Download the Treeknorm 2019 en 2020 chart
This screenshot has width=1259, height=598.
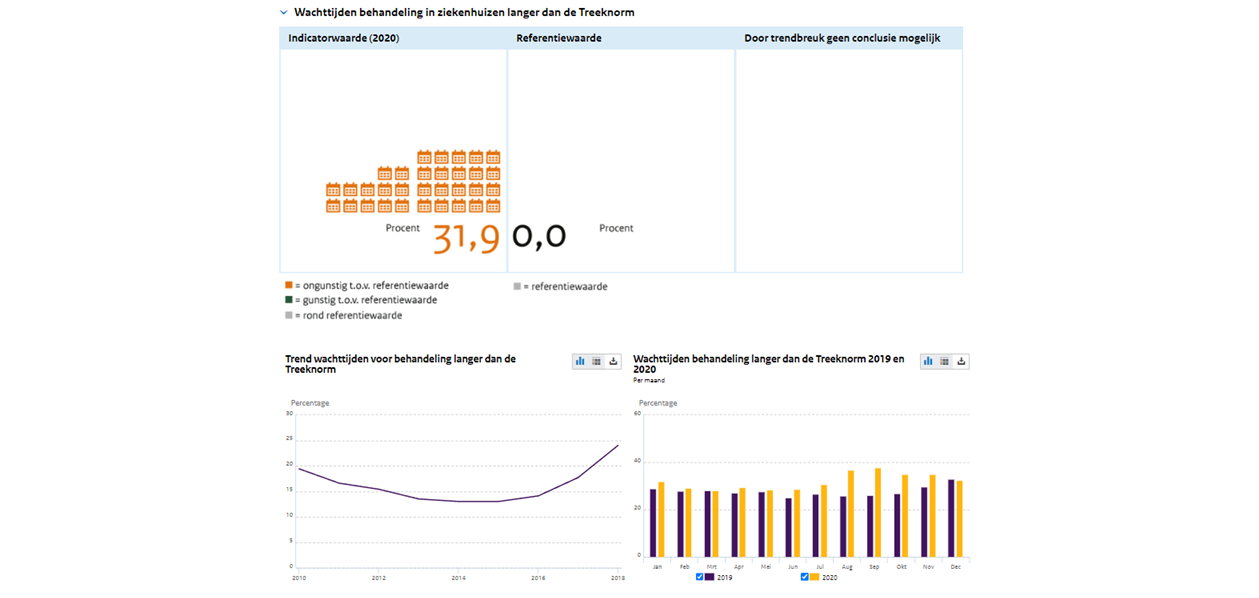tap(961, 361)
